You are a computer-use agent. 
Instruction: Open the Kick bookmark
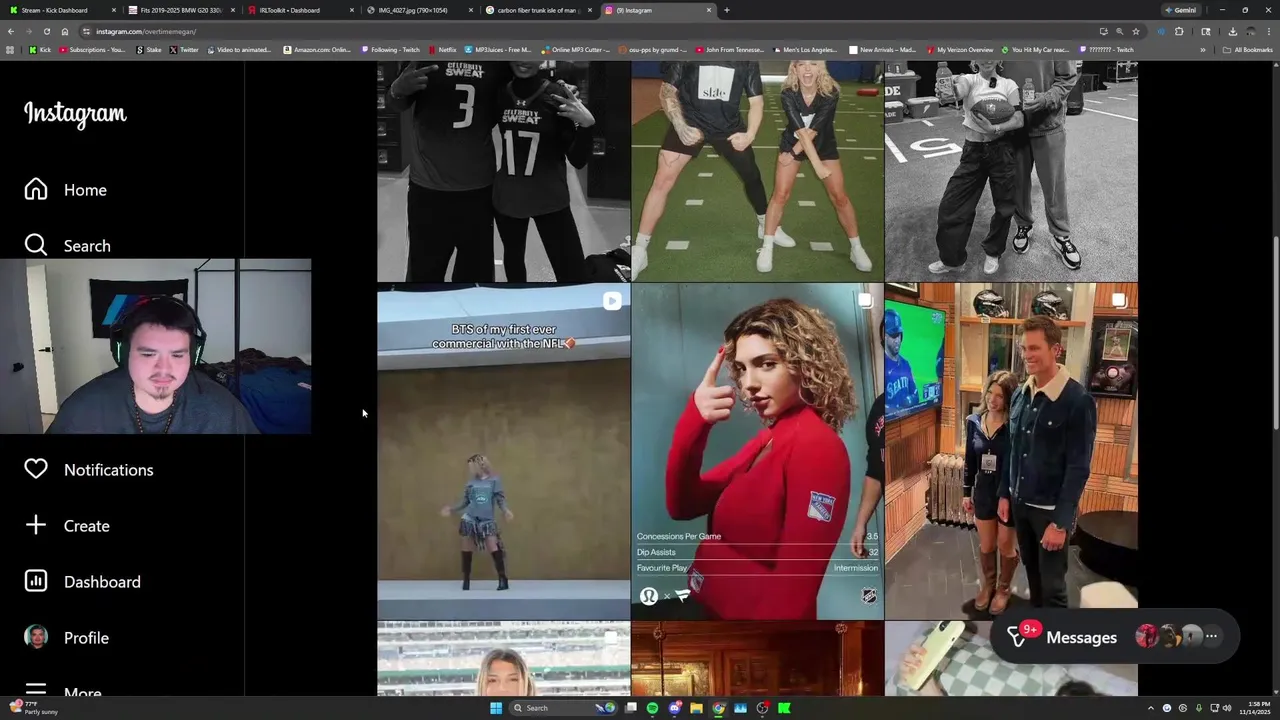tap(40, 49)
